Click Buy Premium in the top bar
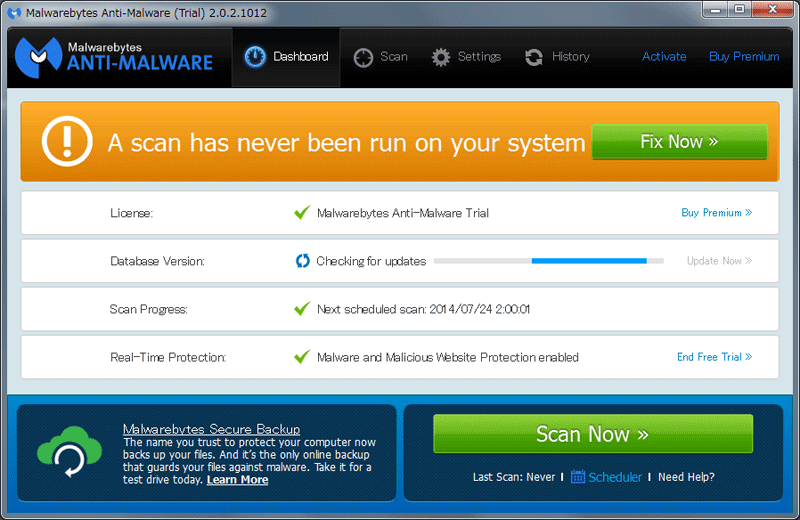This screenshot has height=520, width=800. point(744,56)
